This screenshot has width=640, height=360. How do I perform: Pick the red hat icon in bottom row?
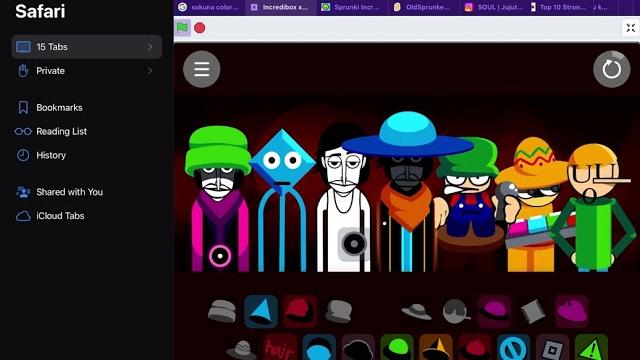point(475,347)
